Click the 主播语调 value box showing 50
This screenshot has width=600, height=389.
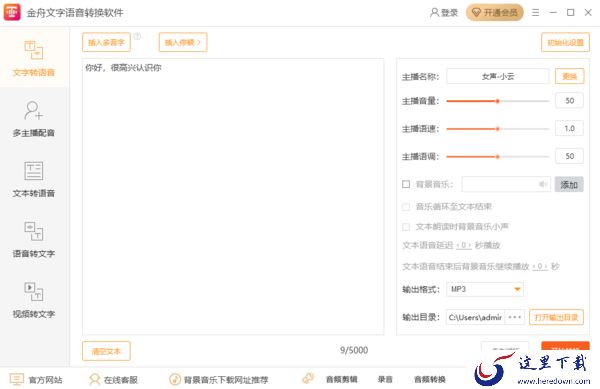click(569, 156)
